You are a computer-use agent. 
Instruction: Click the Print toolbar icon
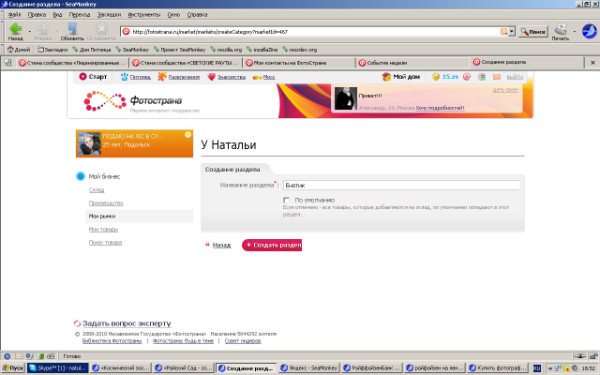coord(561,29)
